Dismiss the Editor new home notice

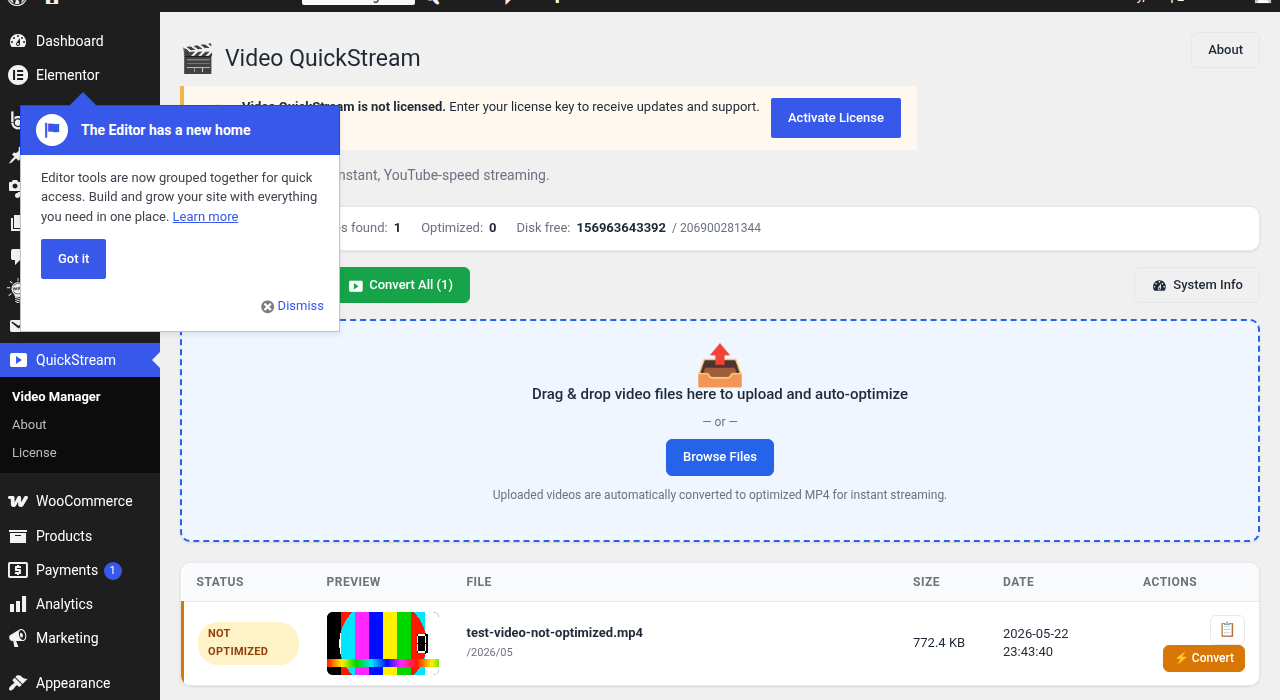292,306
